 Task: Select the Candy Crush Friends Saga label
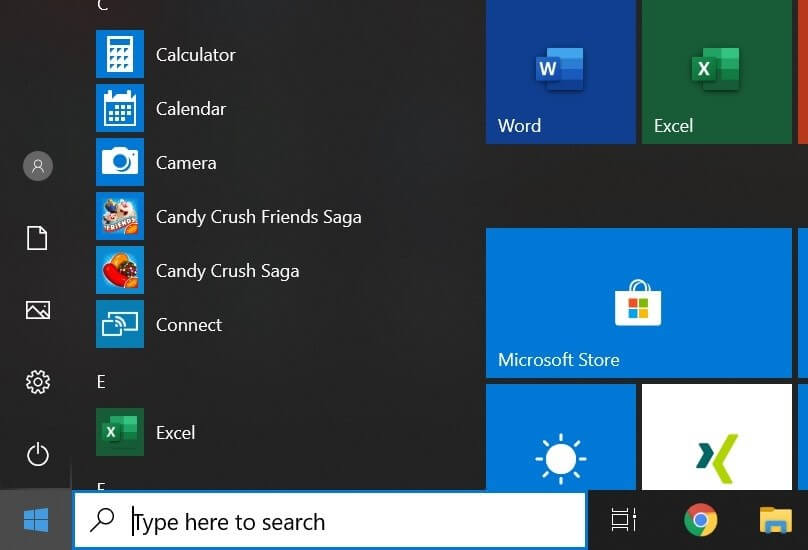[259, 217]
